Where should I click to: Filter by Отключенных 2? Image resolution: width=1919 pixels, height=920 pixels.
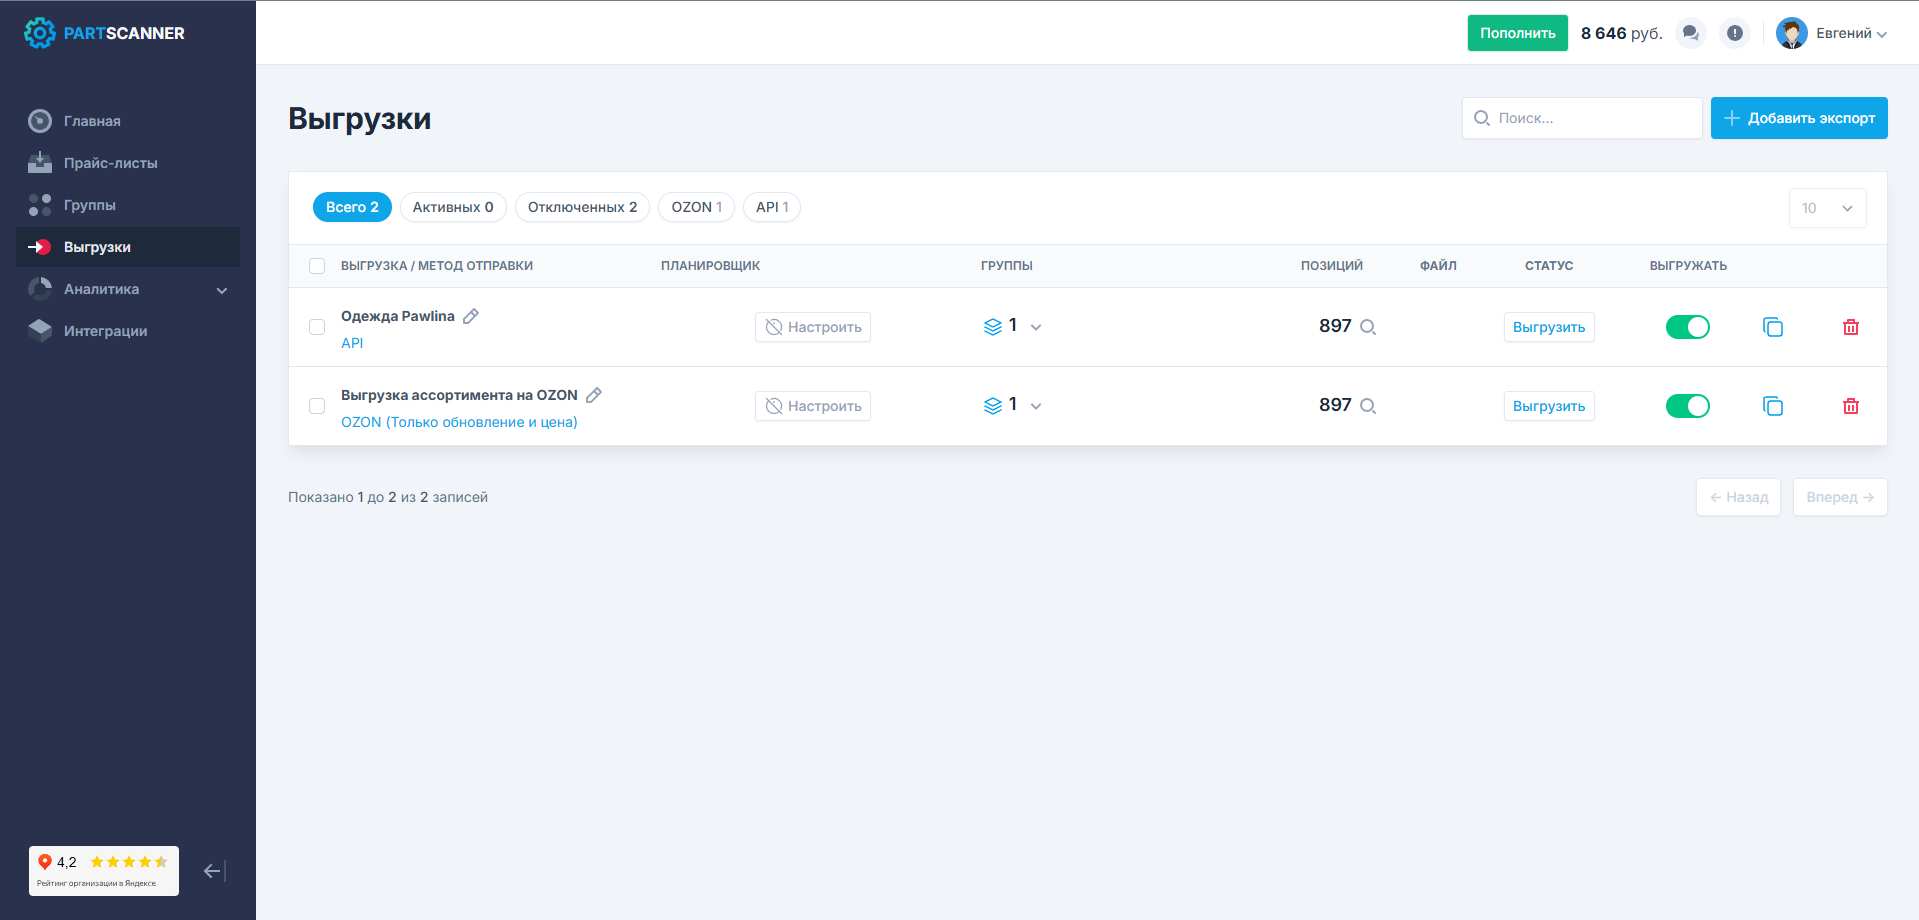582,207
